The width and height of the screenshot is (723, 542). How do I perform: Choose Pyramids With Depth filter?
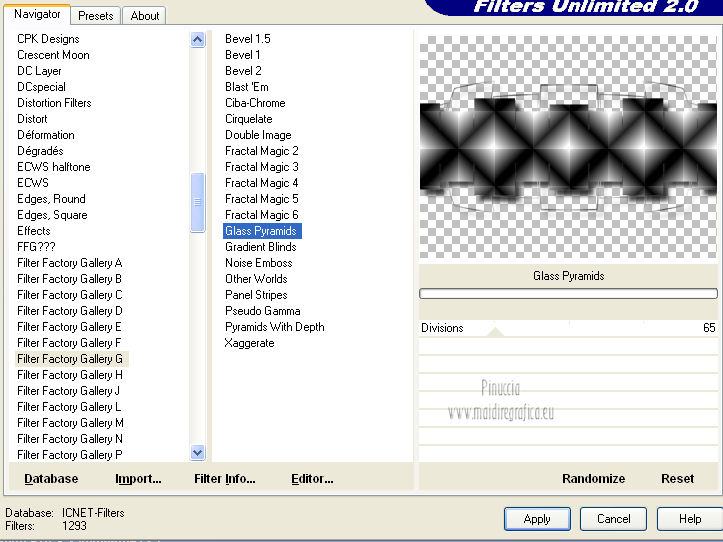[x=274, y=327]
